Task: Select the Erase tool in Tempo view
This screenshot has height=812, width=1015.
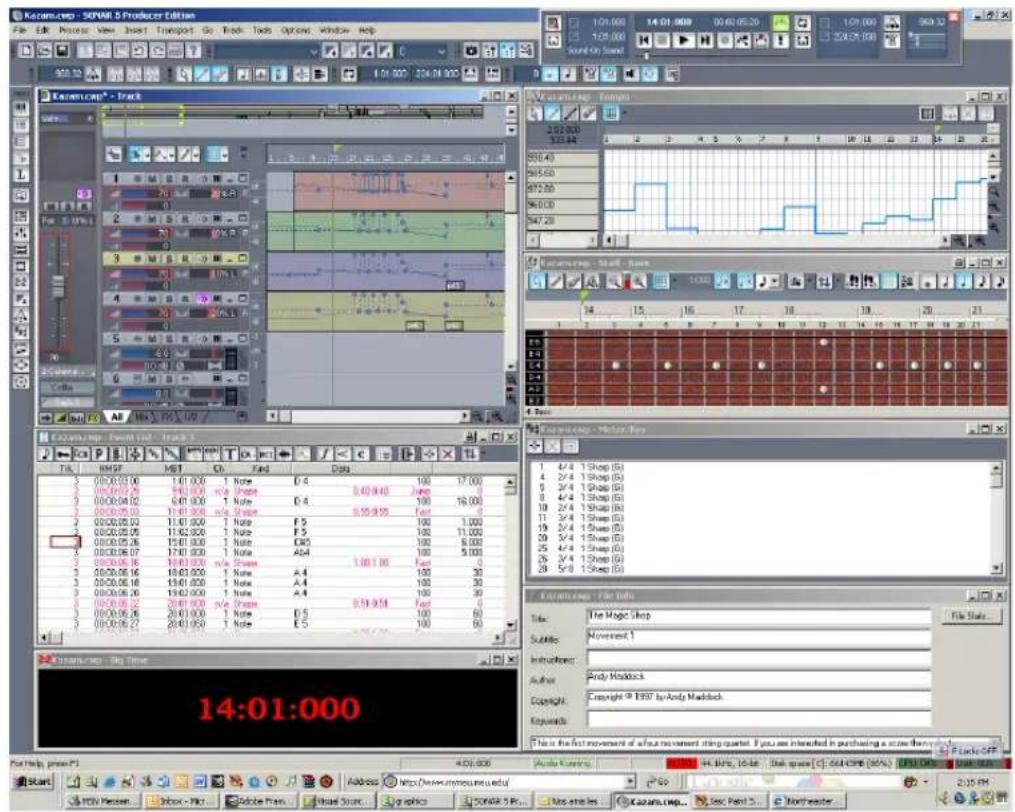Action: click(x=588, y=114)
